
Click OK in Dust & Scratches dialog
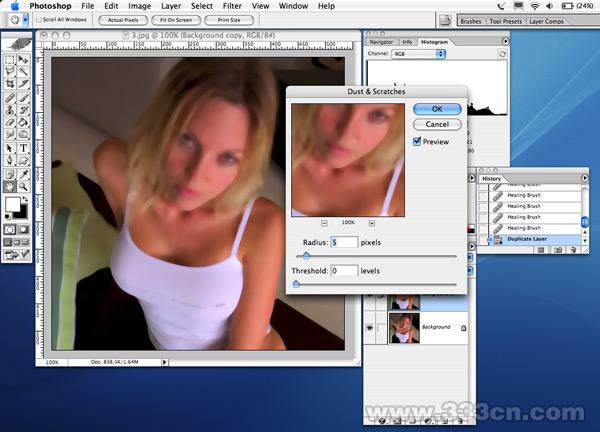[437, 108]
